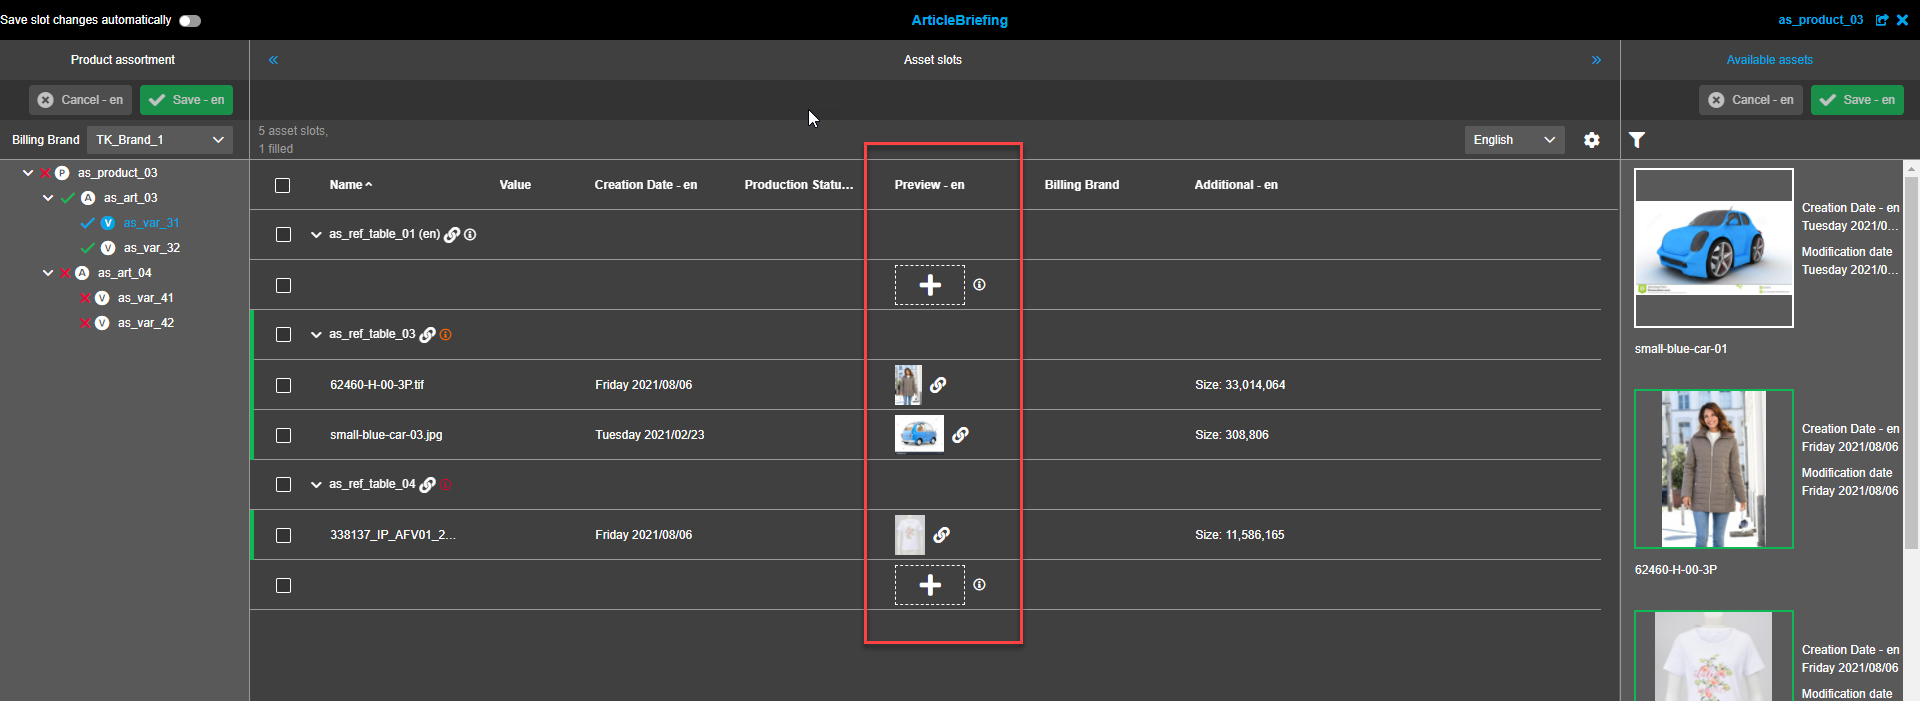Save changes in Available assets panel

[1858, 100]
